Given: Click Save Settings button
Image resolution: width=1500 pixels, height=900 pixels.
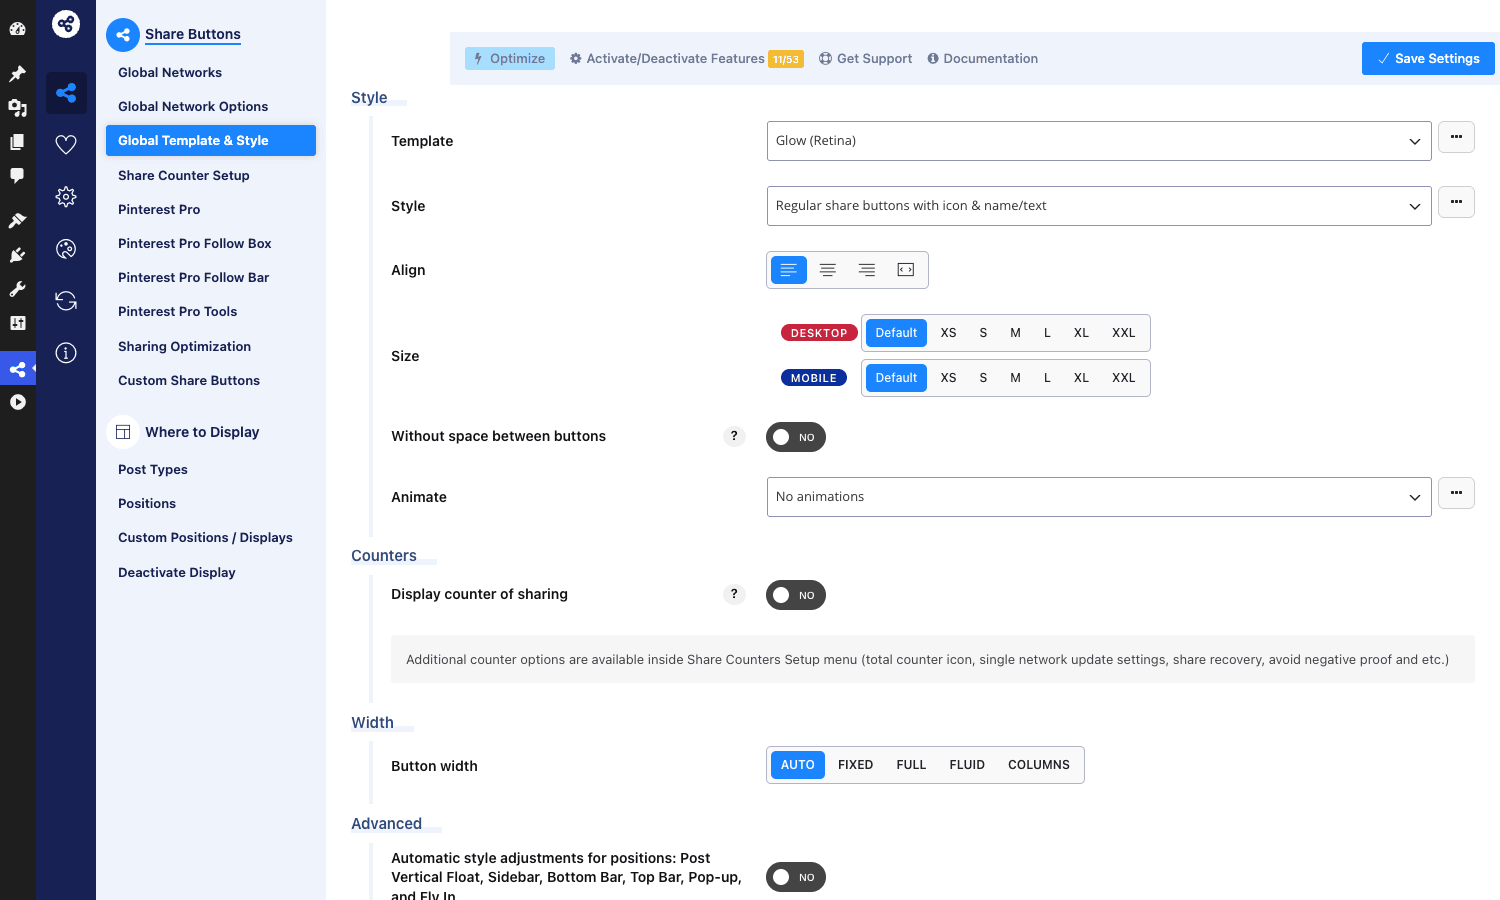Looking at the screenshot, I should point(1428,58).
